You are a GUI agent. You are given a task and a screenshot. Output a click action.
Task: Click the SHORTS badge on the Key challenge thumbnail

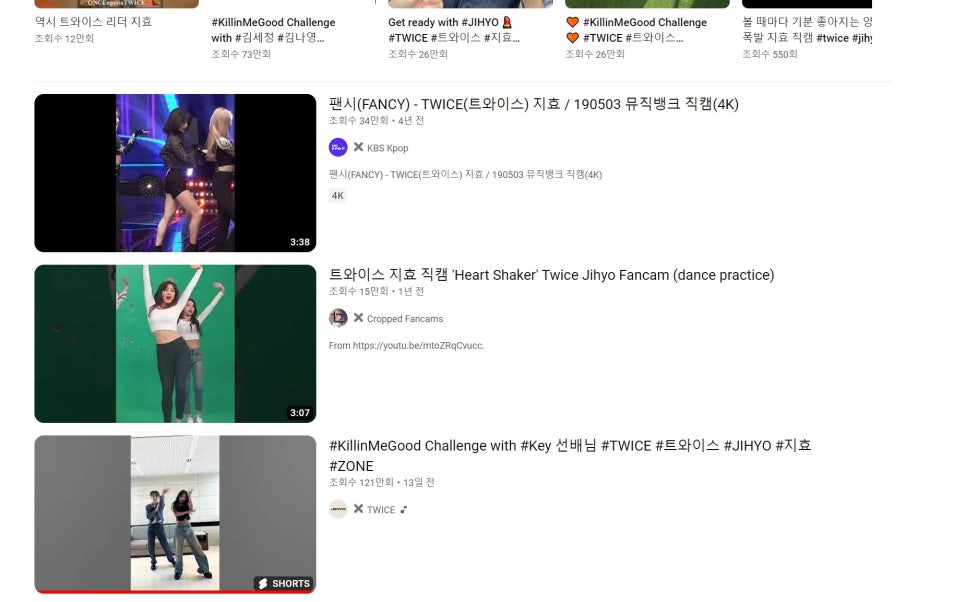point(284,584)
